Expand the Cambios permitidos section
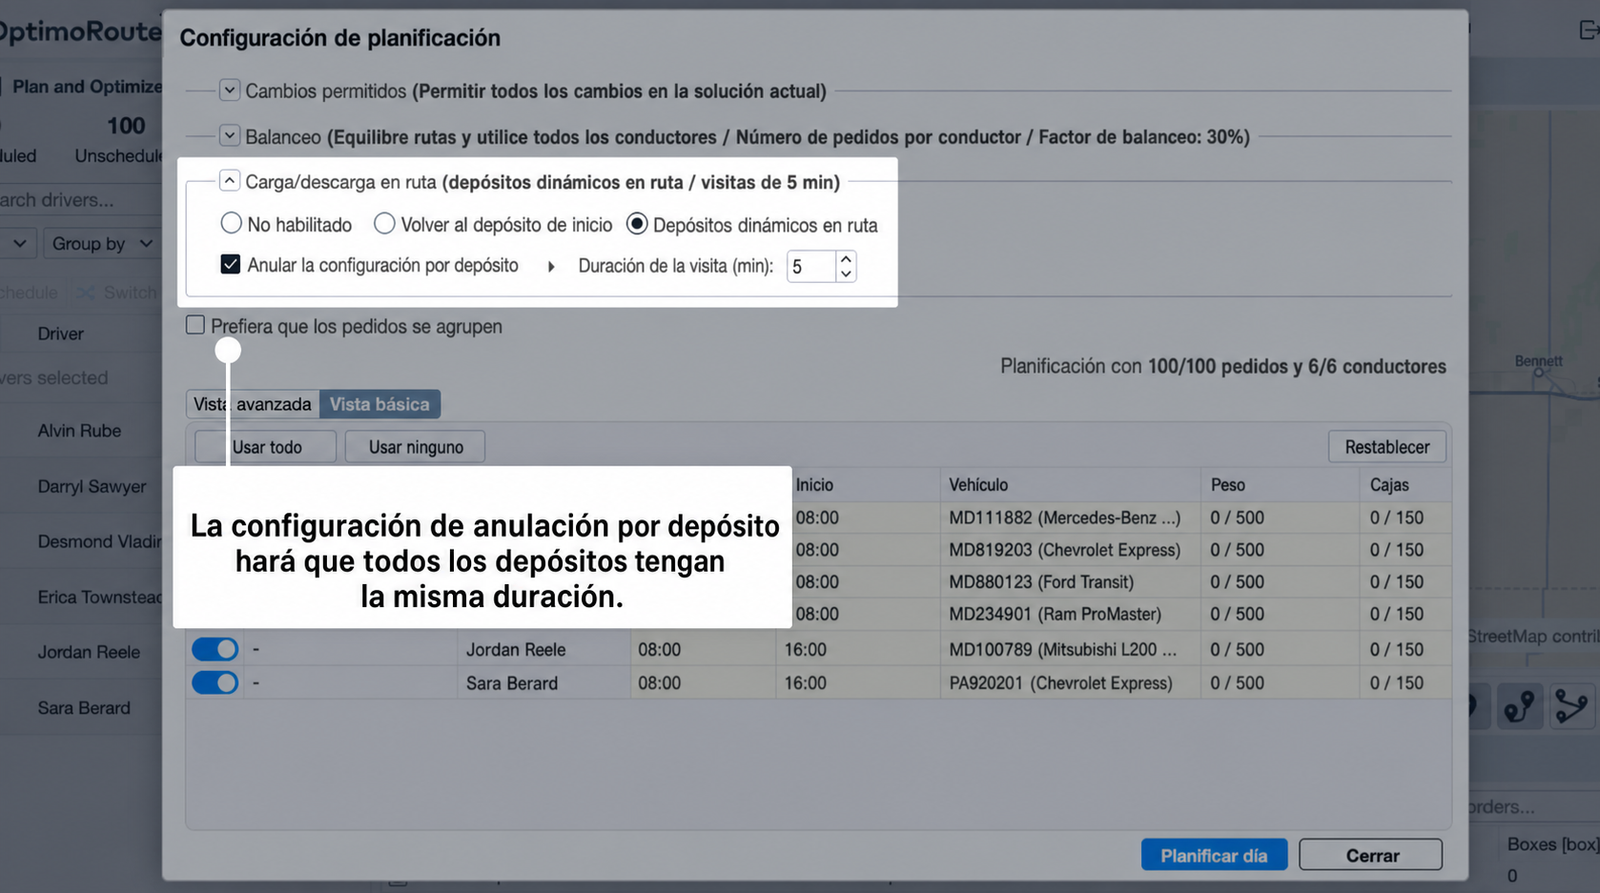The width and height of the screenshot is (1600, 893). pyautogui.click(x=229, y=90)
